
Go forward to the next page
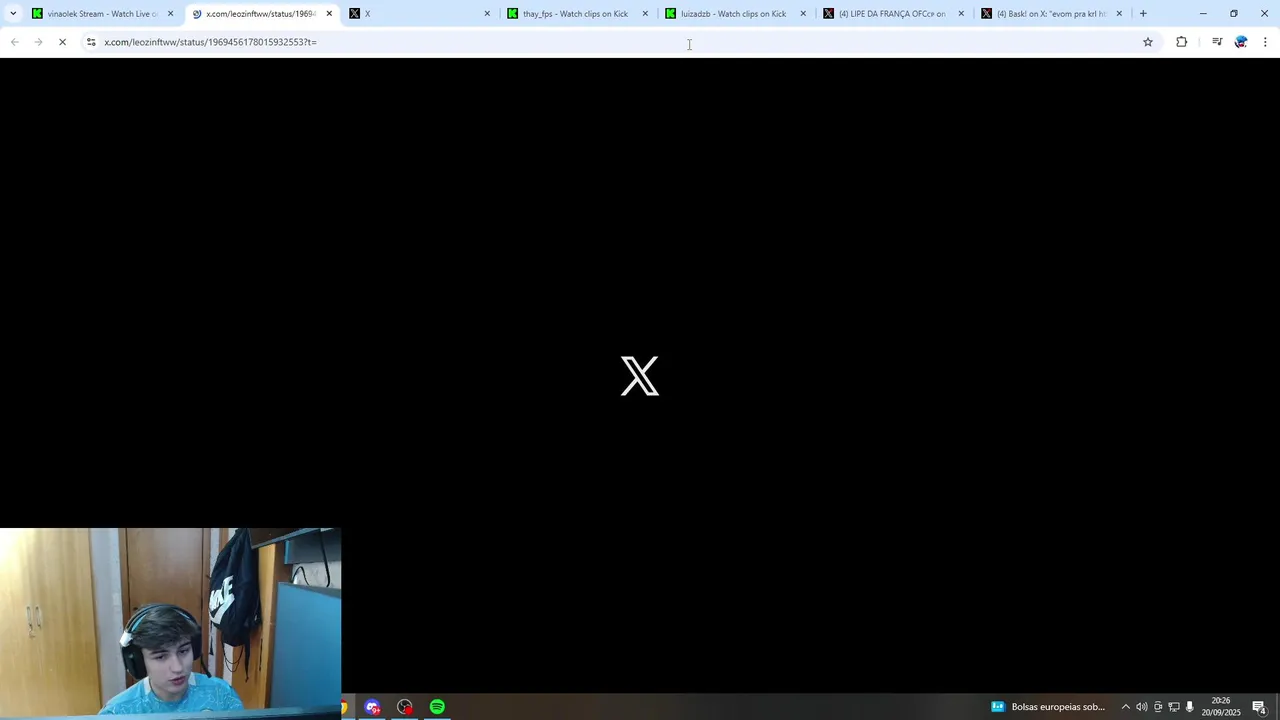[x=38, y=42]
